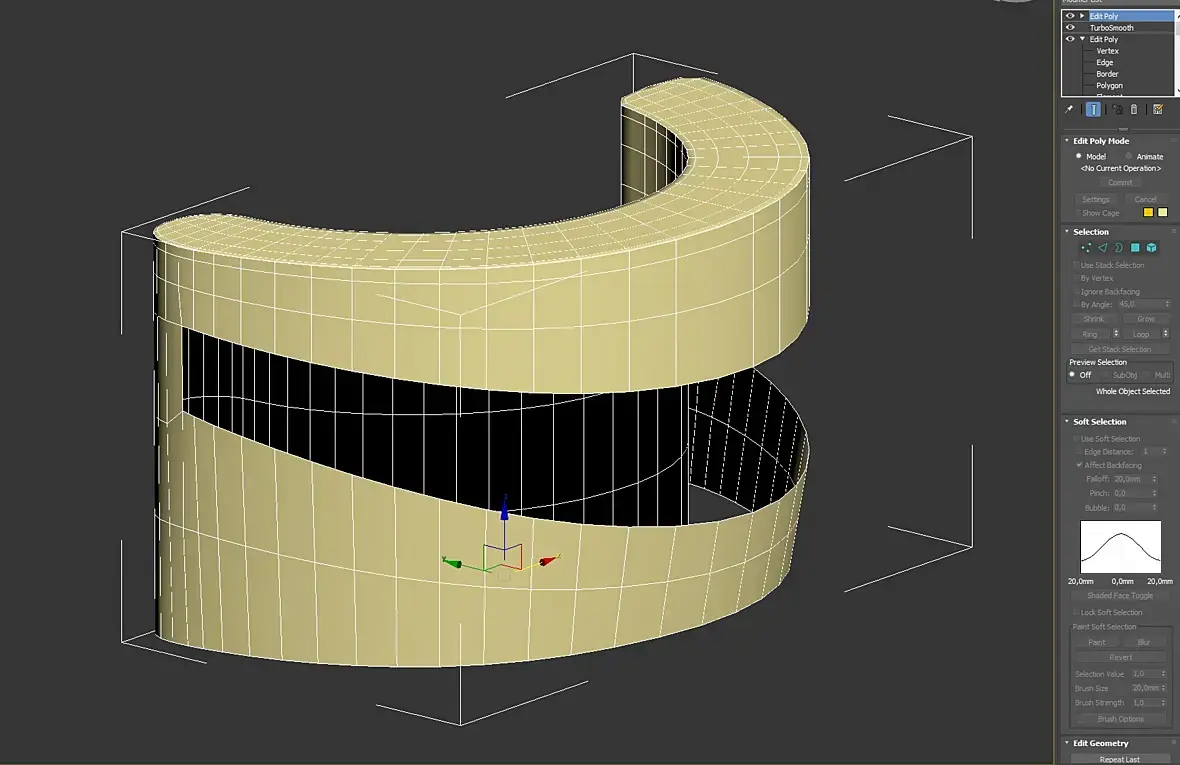
Task: Click the Brush Options button
Action: tap(1120, 719)
